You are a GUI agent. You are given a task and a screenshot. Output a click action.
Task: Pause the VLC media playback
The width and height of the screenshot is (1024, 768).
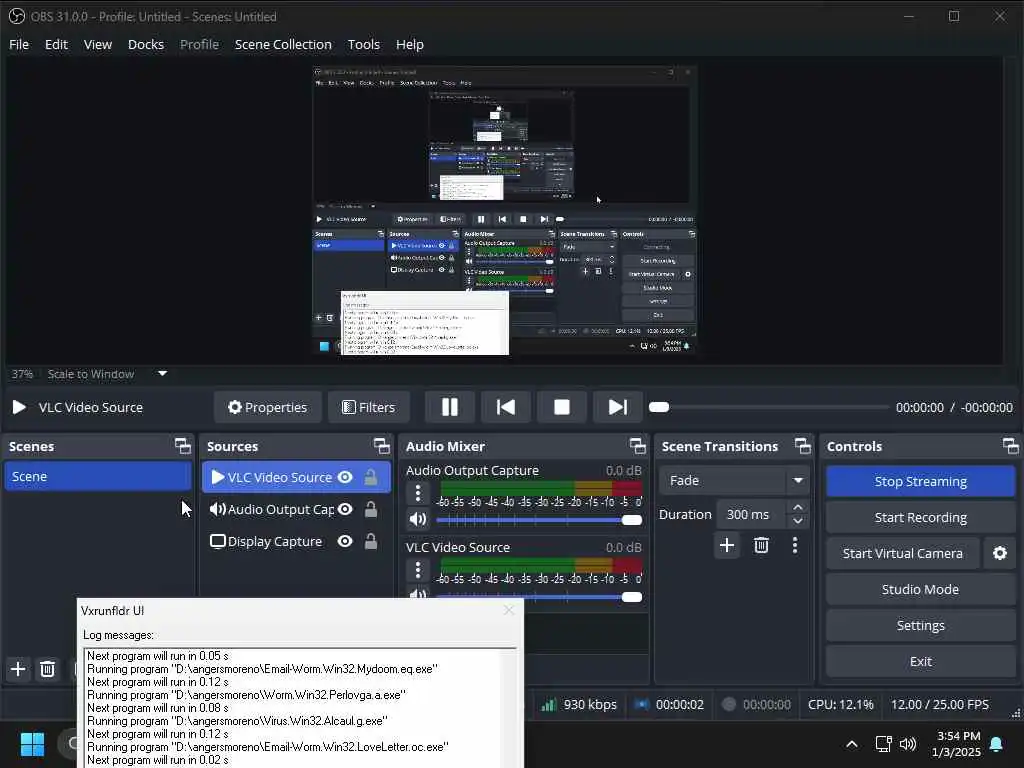pyautogui.click(x=450, y=408)
